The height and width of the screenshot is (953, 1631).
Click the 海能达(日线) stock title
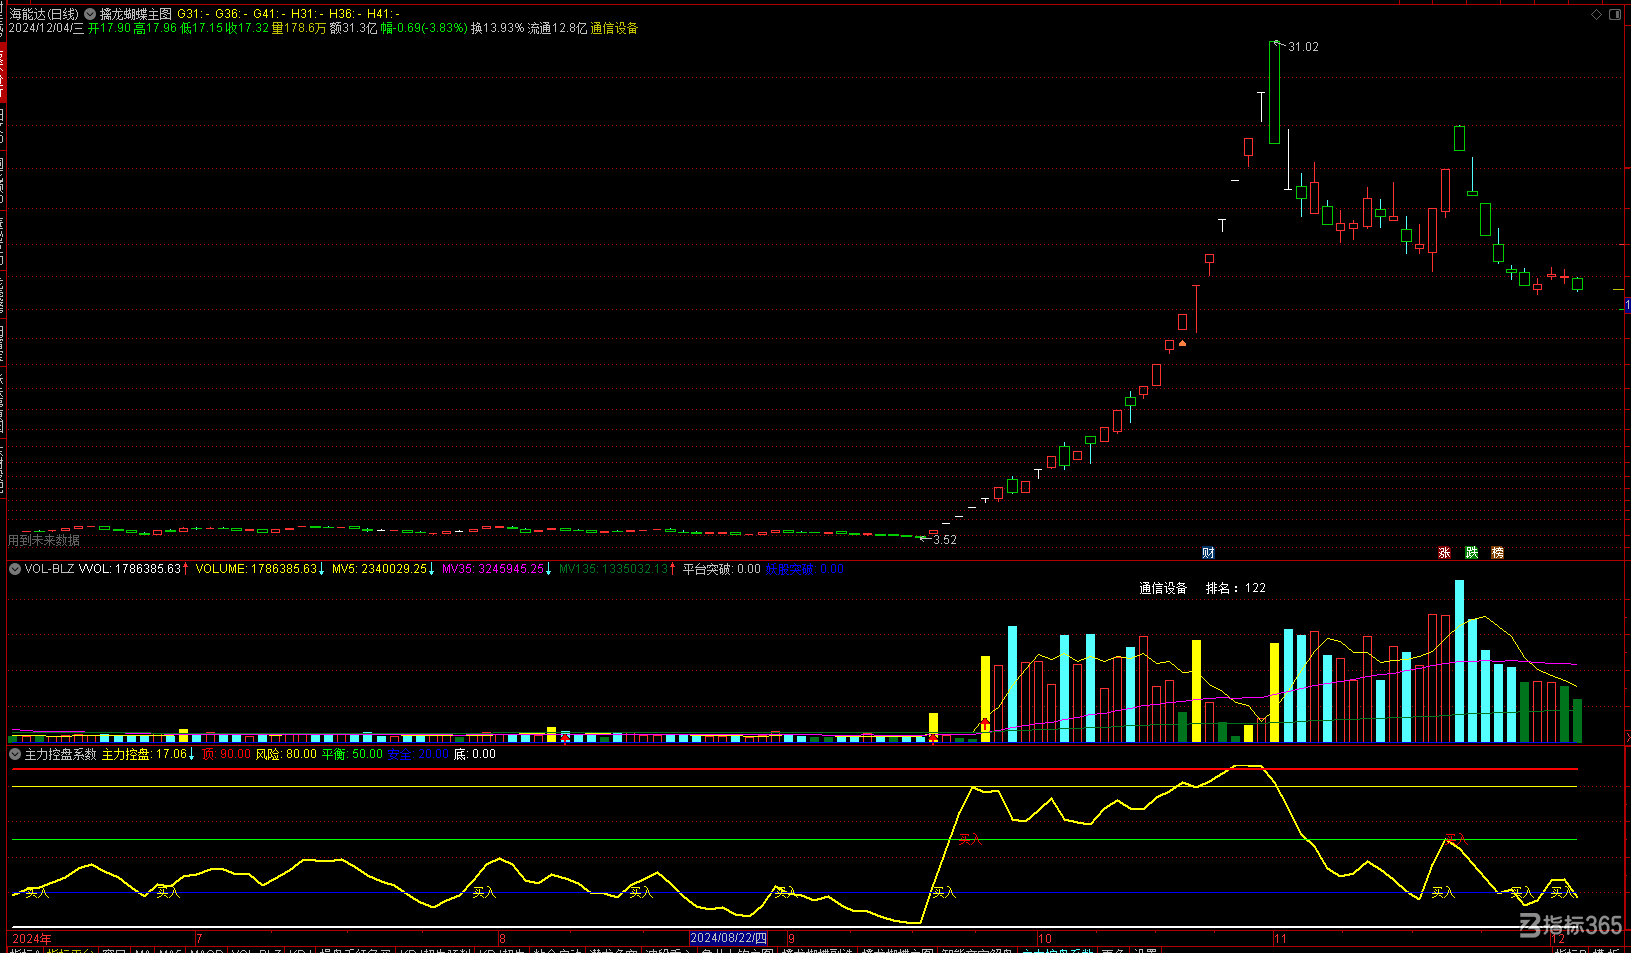coord(44,14)
